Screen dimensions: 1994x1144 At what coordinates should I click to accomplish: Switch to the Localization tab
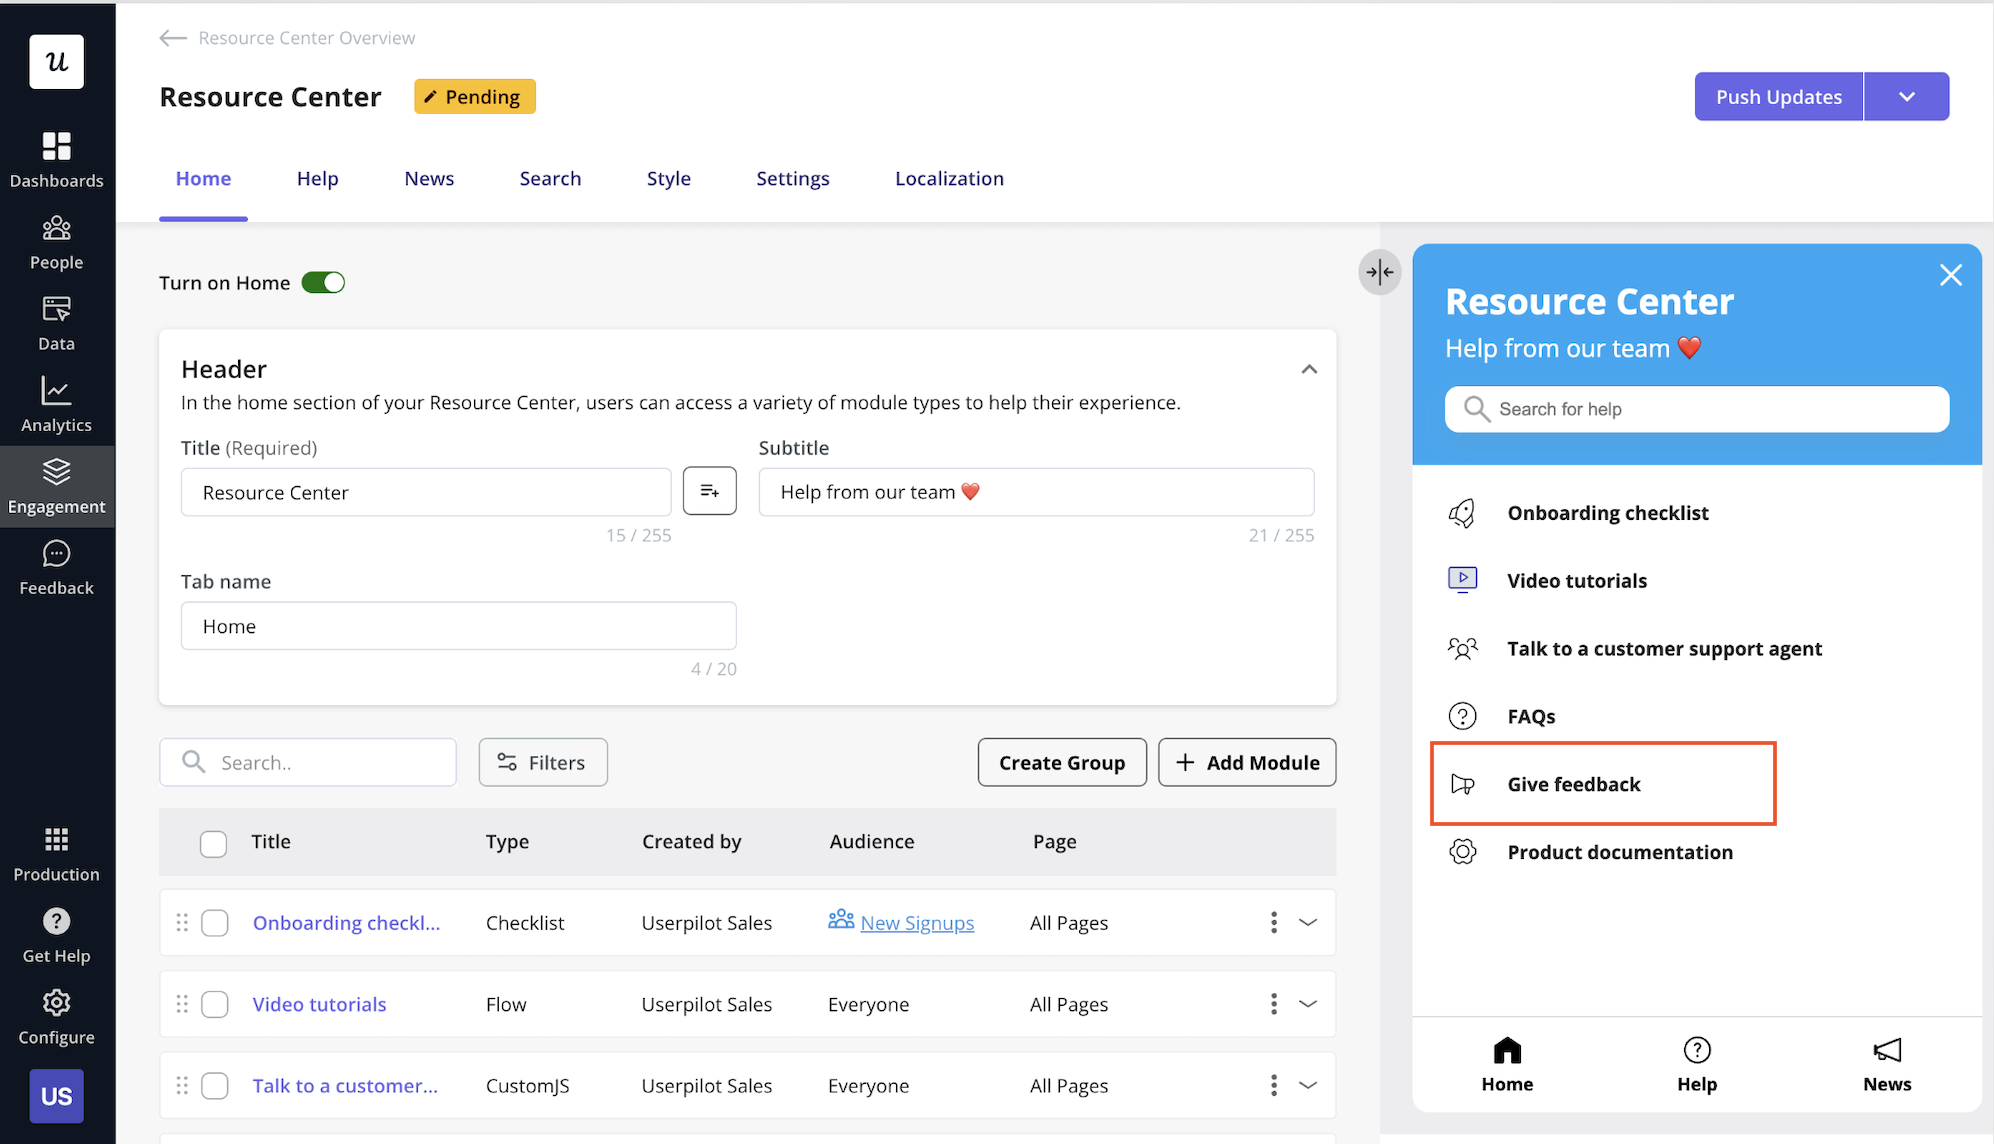pos(948,179)
